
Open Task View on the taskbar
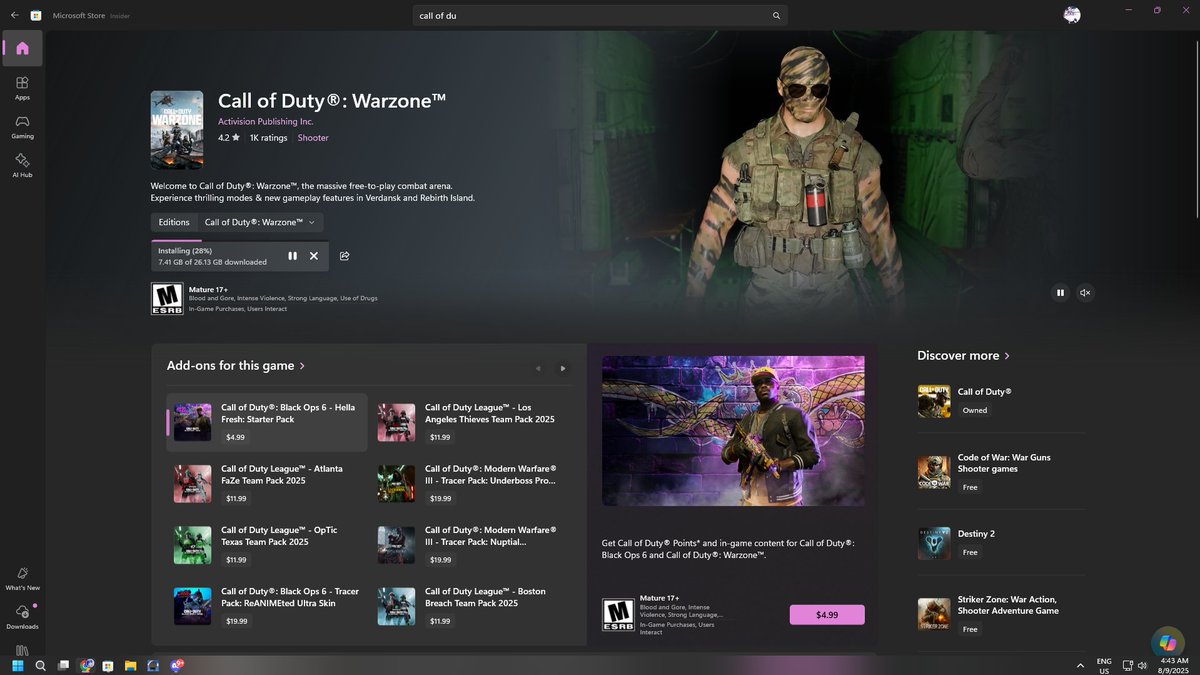[x=63, y=665]
